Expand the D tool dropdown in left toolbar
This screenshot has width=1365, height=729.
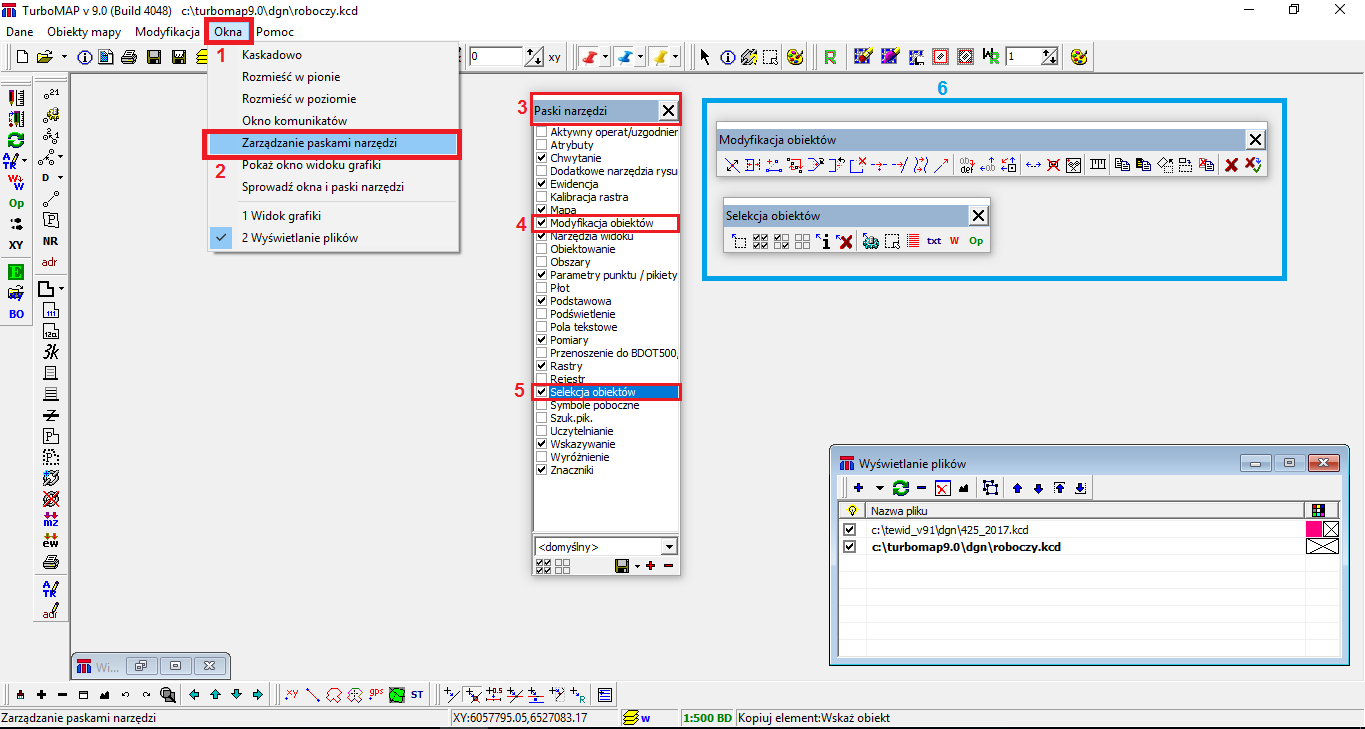point(62,178)
